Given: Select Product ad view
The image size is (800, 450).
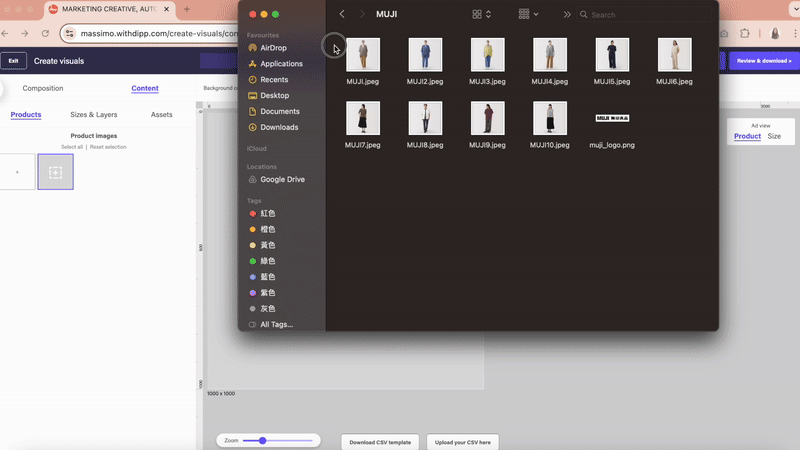Looking at the screenshot, I should (747, 136).
